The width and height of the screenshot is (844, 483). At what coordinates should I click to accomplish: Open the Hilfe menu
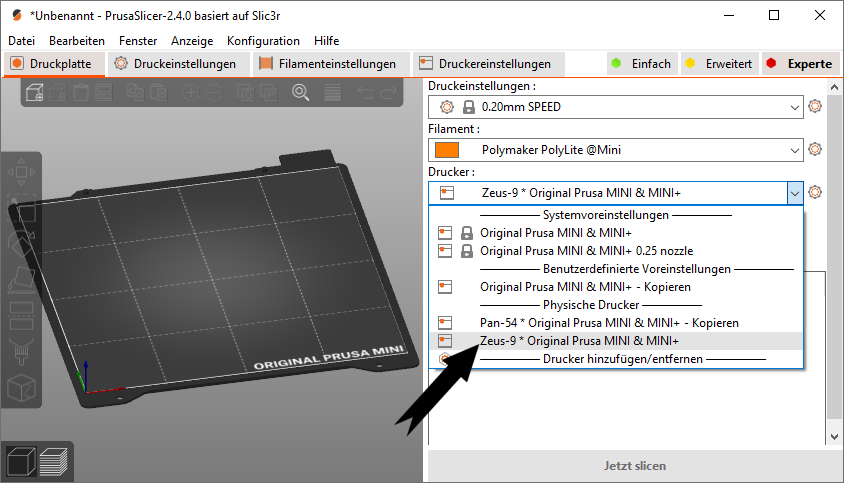click(327, 41)
